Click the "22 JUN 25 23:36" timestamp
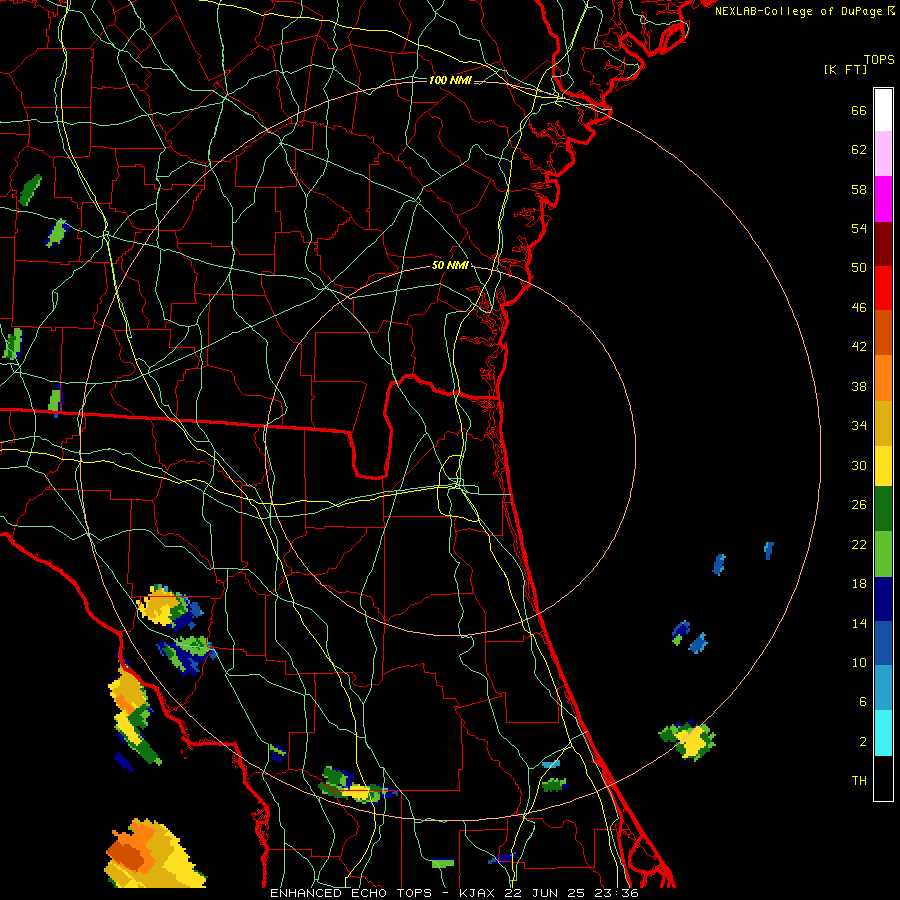This screenshot has width=900, height=900. [x=572, y=893]
